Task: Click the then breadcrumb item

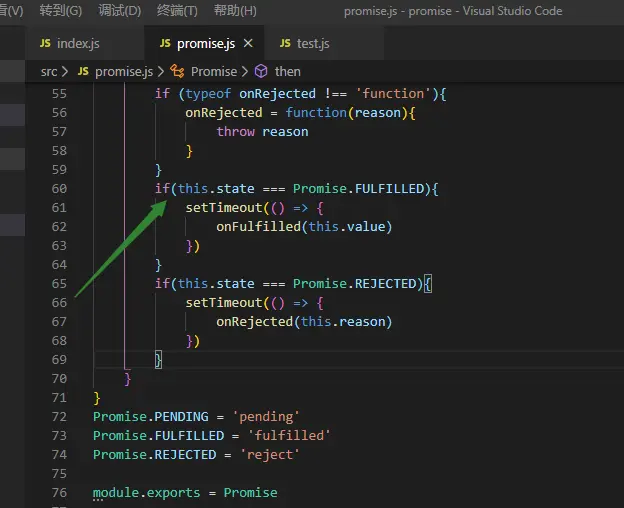Action: [288, 72]
